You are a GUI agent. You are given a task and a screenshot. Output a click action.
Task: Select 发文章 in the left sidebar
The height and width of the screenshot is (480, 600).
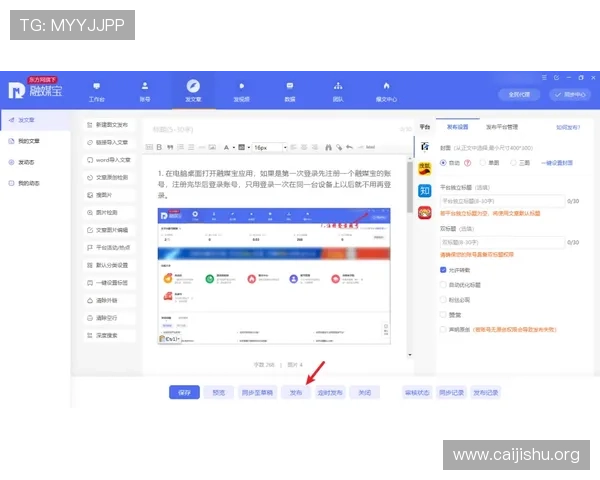35,120
